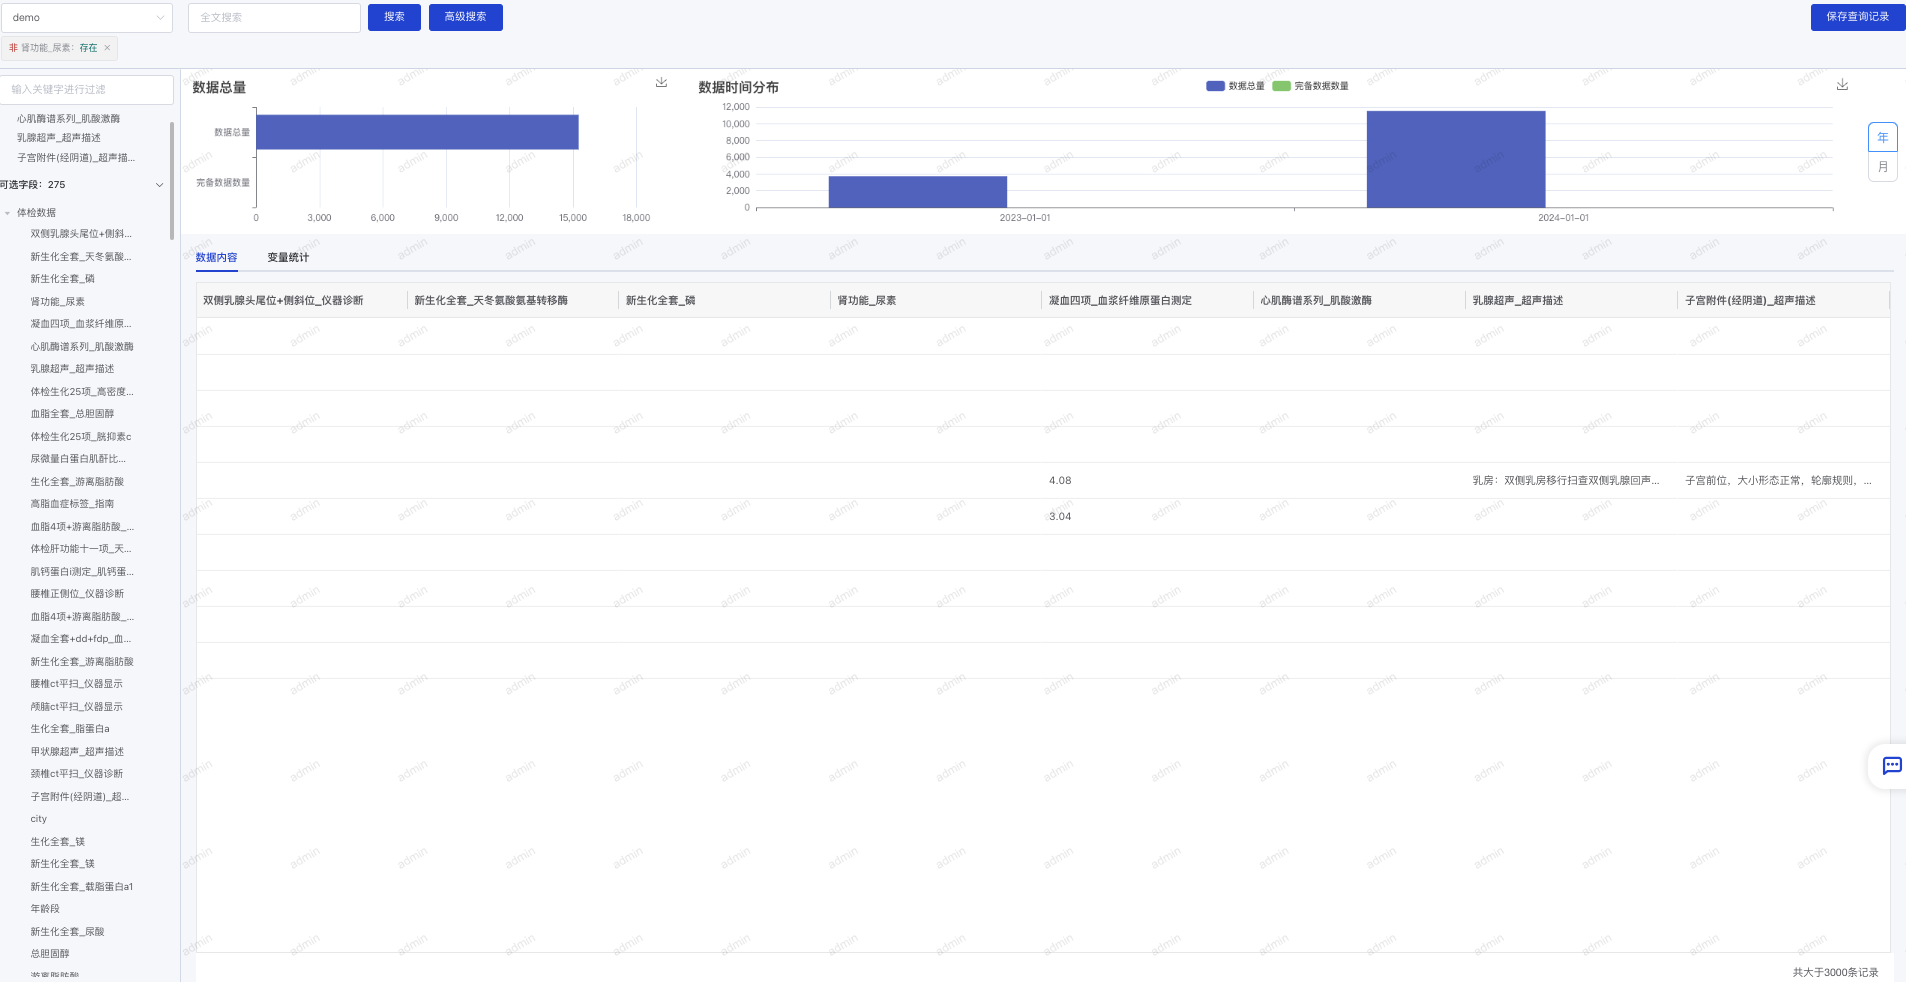
Task: Open the floating chat feedback icon
Action: click(x=1891, y=766)
